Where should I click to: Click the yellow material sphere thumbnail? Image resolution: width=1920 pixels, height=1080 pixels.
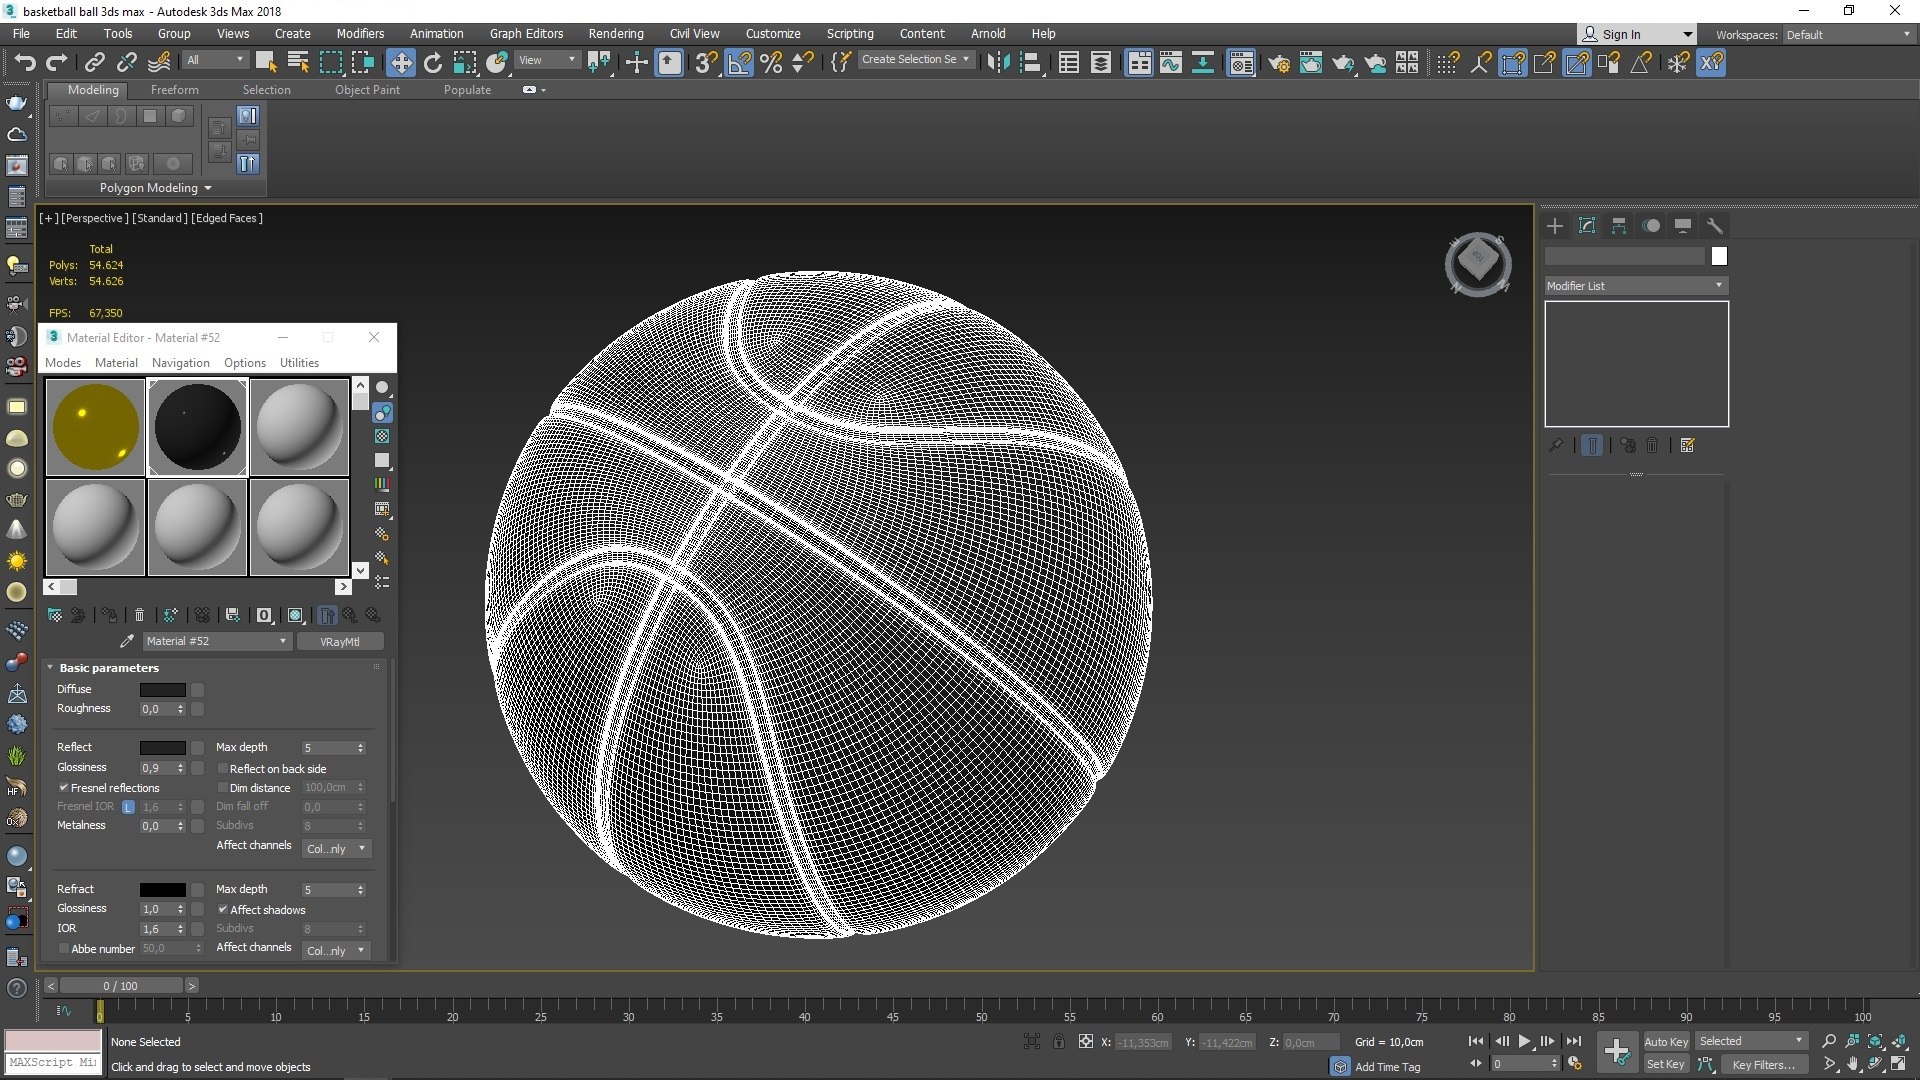click(x=95, y=426)
